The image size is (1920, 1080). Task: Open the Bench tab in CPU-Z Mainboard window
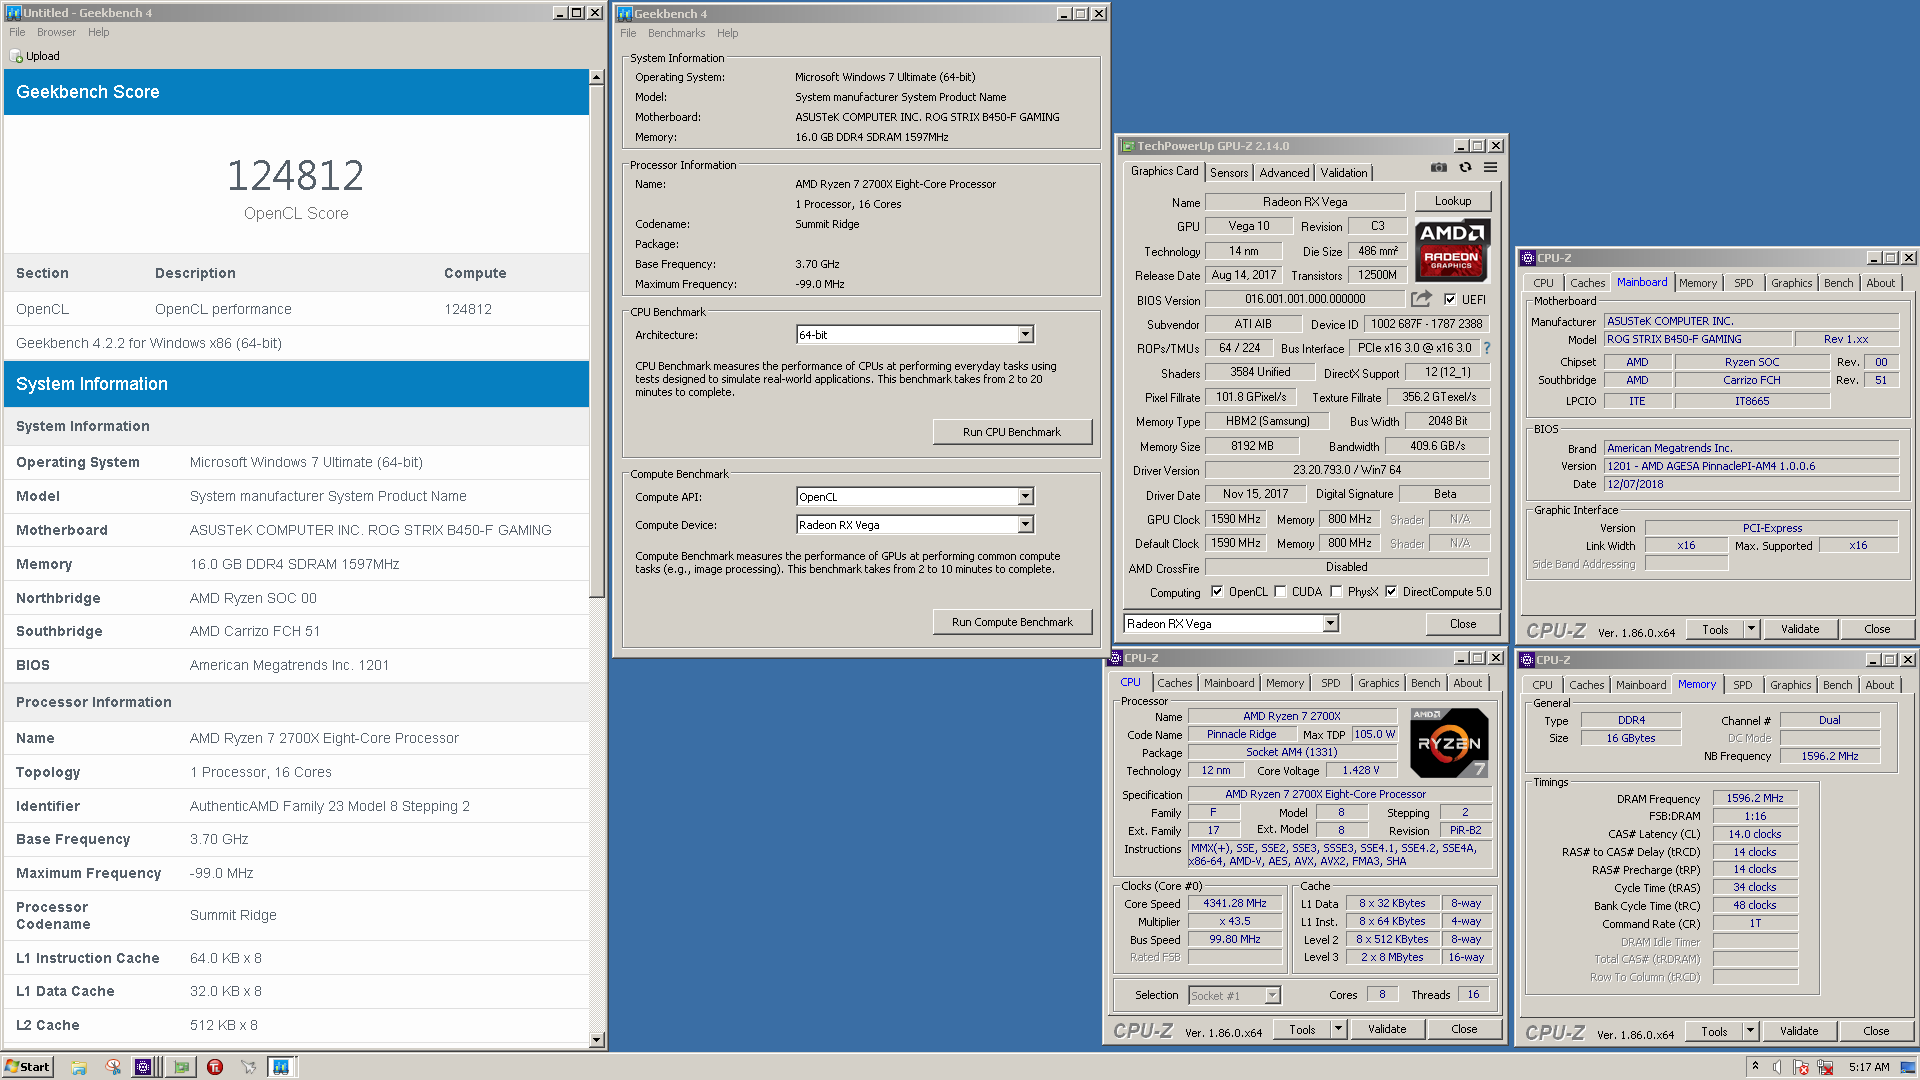[1838, 283]
